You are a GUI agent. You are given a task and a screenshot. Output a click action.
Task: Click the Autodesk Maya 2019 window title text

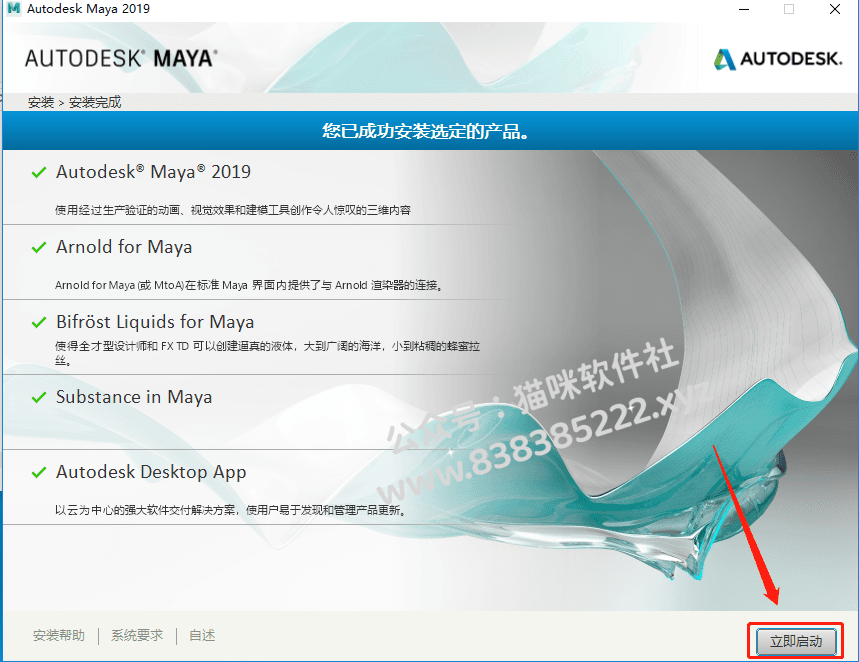[88, 9]
